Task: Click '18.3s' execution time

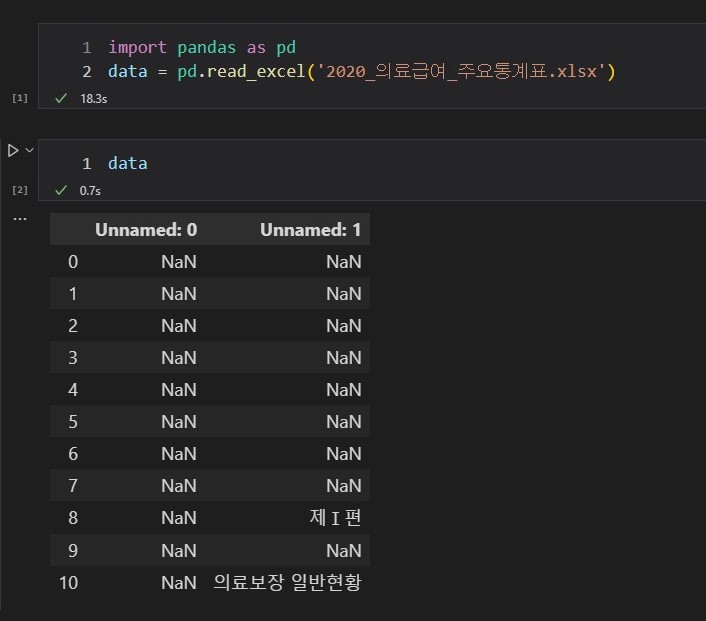Action: tap(94, 99)
